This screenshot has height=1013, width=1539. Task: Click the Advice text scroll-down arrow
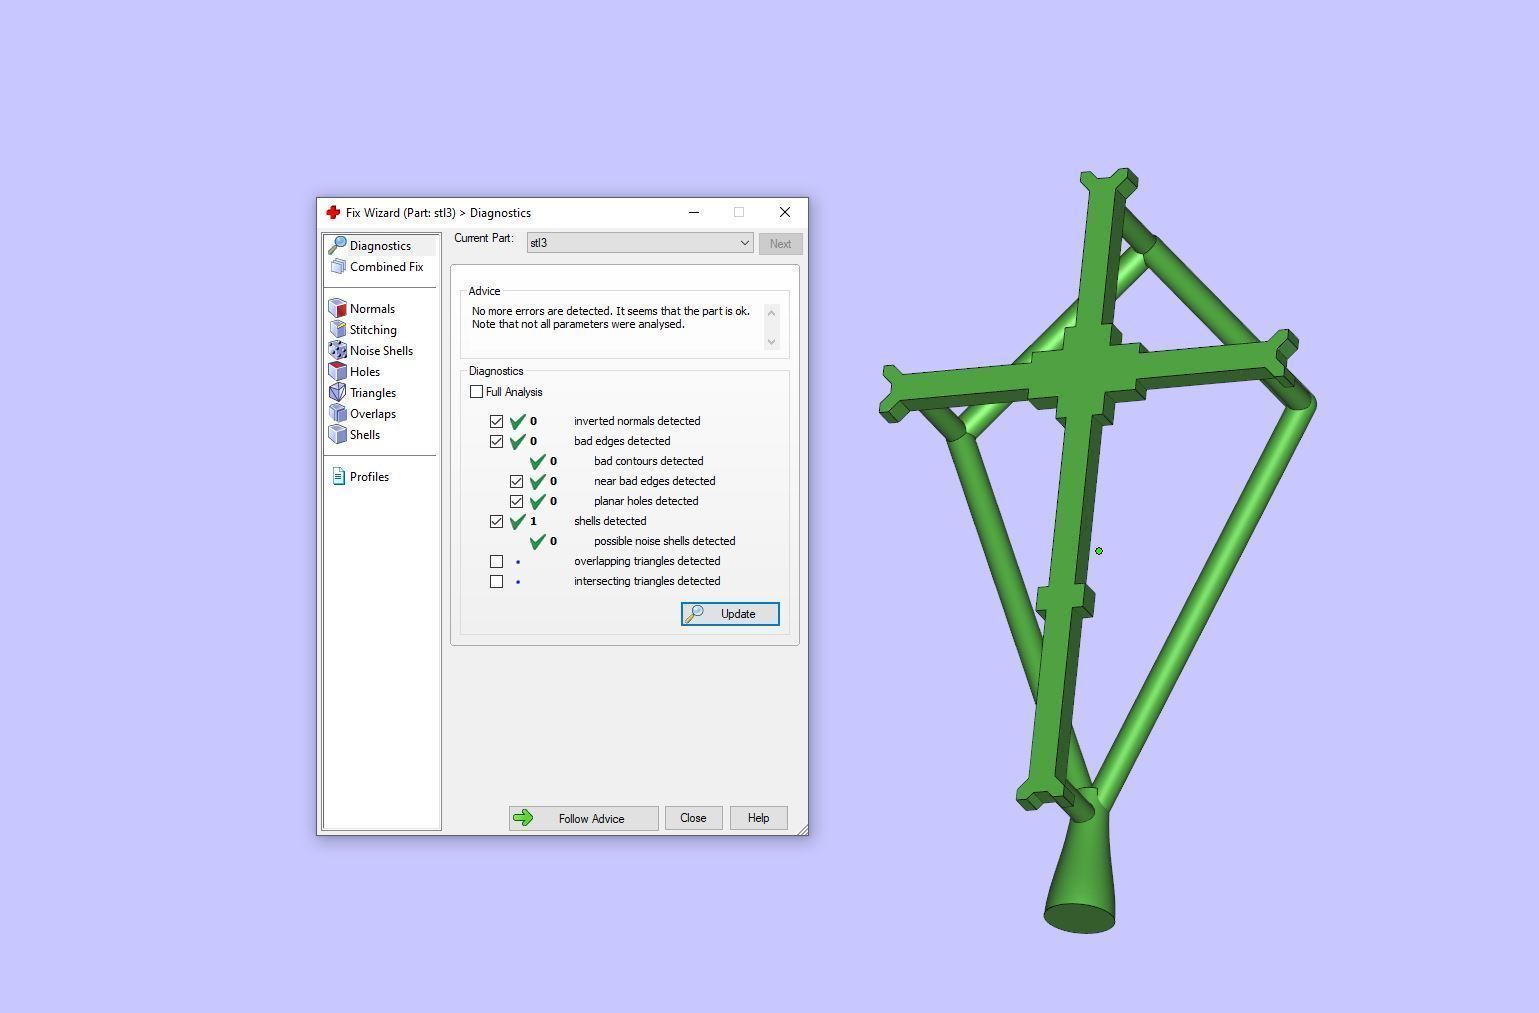coord(771,342)
